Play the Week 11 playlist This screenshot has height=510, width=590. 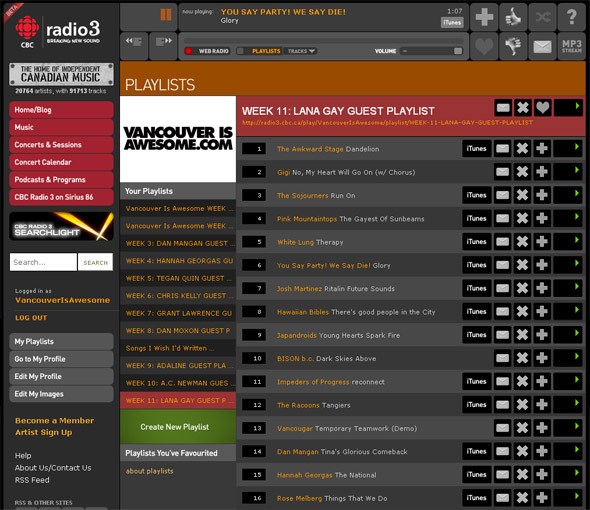pyautogui.click(x=569, y=108)
